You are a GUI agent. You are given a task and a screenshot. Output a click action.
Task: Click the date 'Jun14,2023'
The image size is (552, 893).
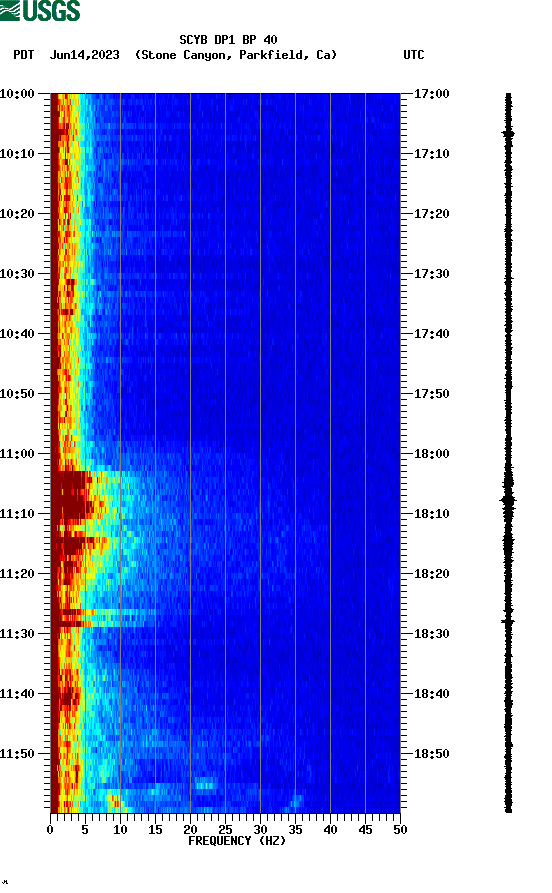pyautogui.click(x=84, y=55)
